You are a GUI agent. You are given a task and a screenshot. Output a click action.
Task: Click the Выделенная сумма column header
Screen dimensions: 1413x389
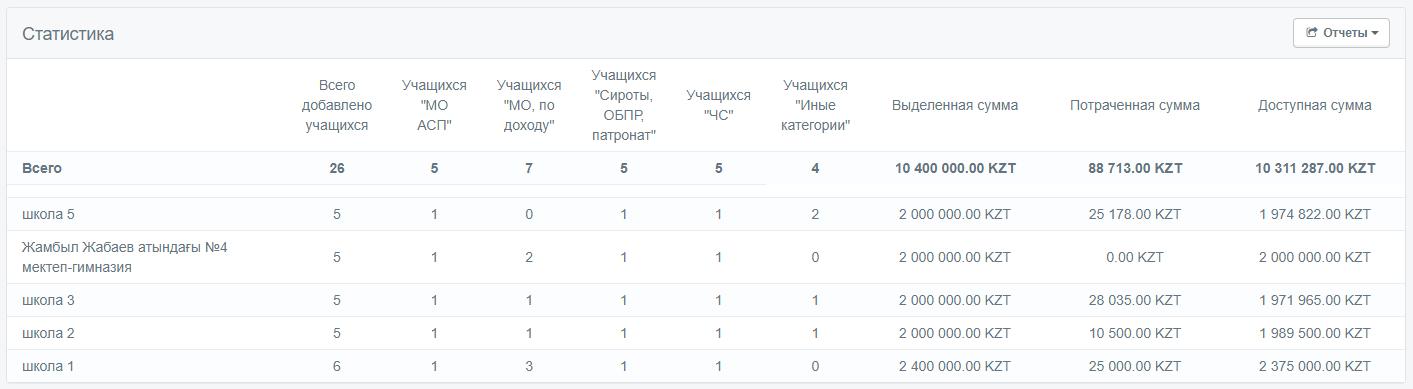pos(955,105)
